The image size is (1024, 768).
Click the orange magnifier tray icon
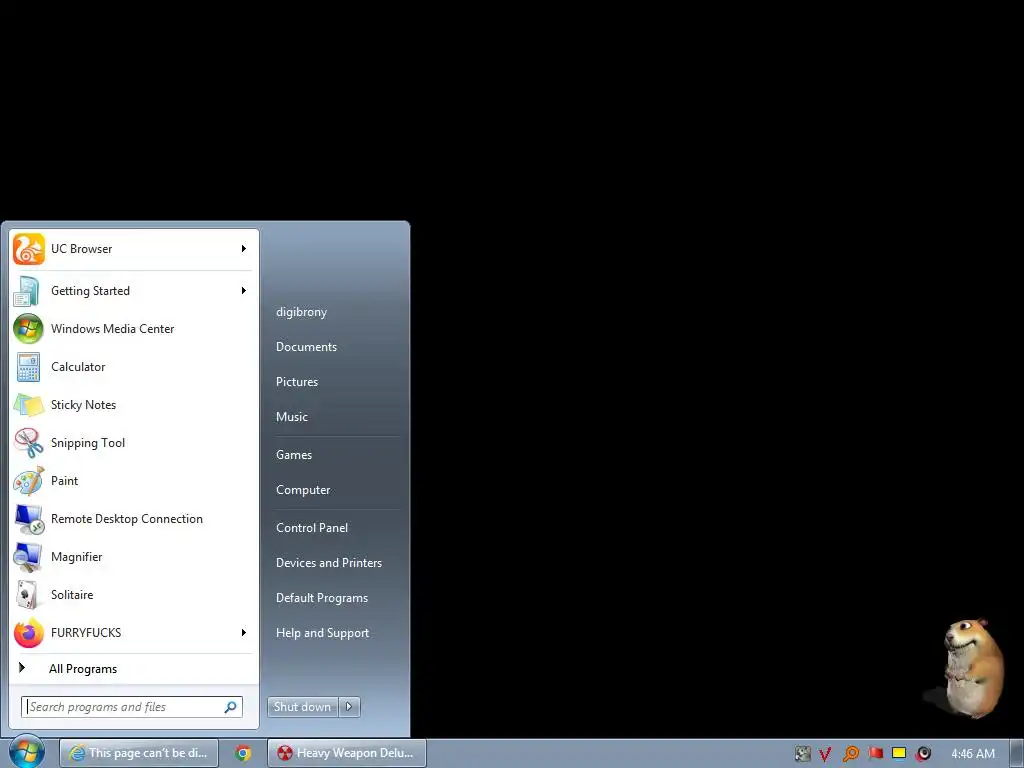coord(850,754)
